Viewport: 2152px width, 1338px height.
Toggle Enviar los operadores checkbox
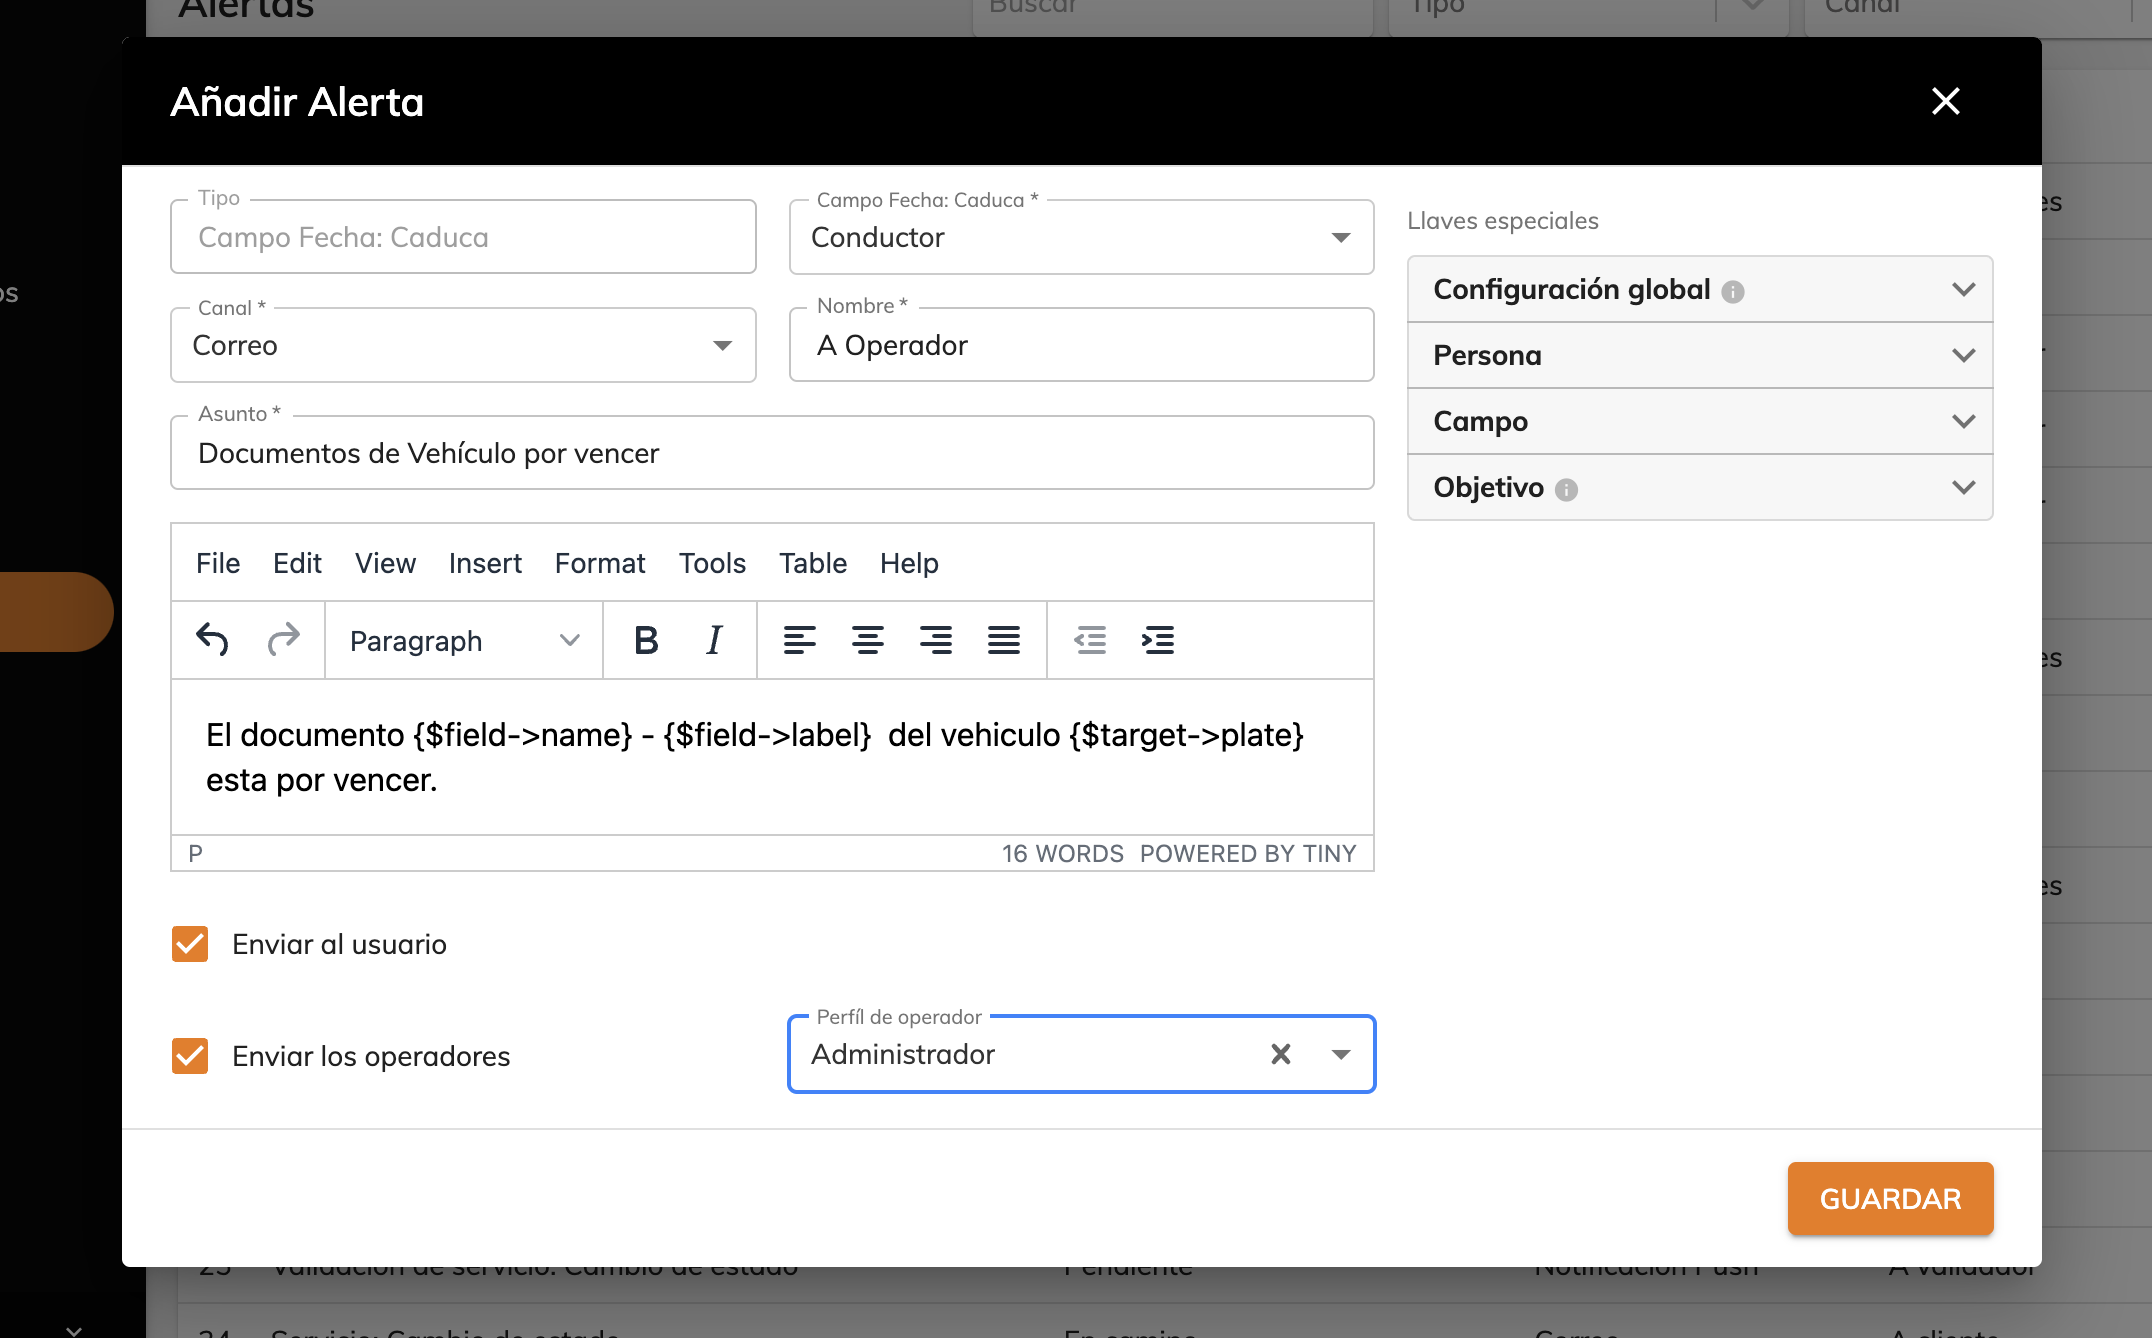pyautogui.click(x=190, y=1056)
